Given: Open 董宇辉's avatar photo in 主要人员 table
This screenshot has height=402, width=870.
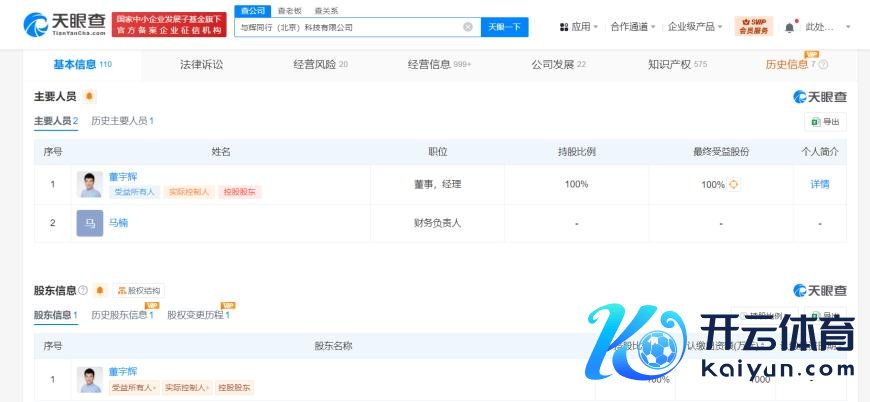Looking at the screenshot, I should [x=89, y=184].
